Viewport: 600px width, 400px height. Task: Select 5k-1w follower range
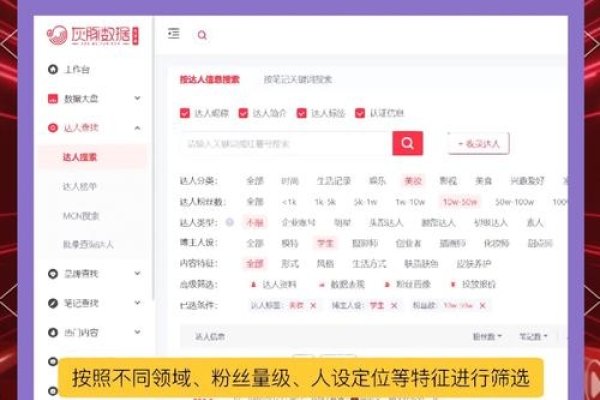(x=365, y=202)
